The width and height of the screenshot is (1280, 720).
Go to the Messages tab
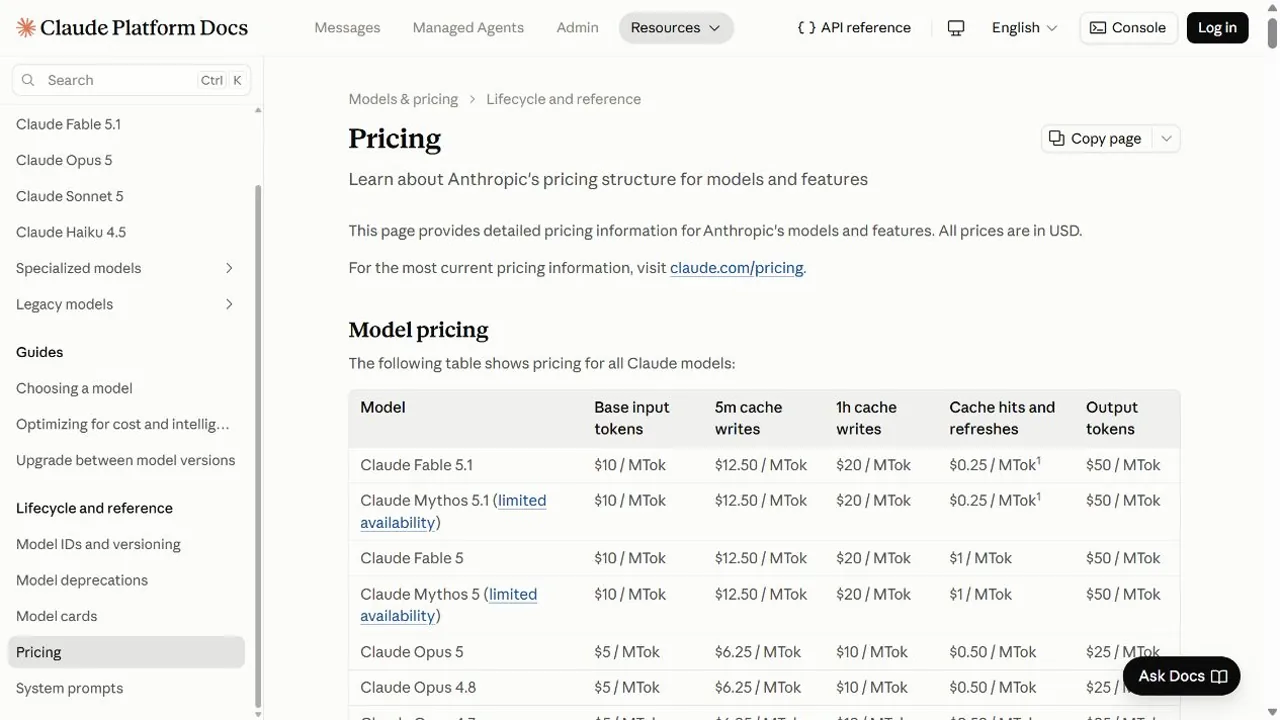(347, 28)
